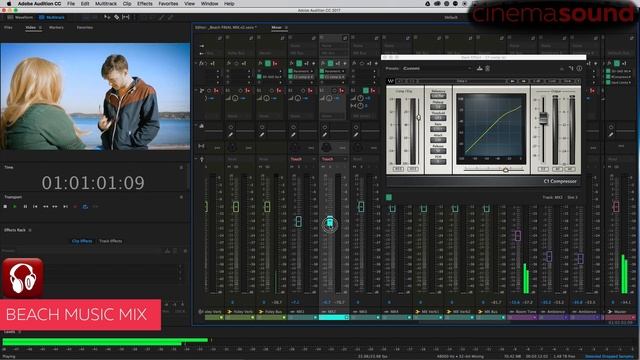
Task: Edit the EQ pencil on the MX2 channel
Action: pyautogui.click(x=324, y=134)
